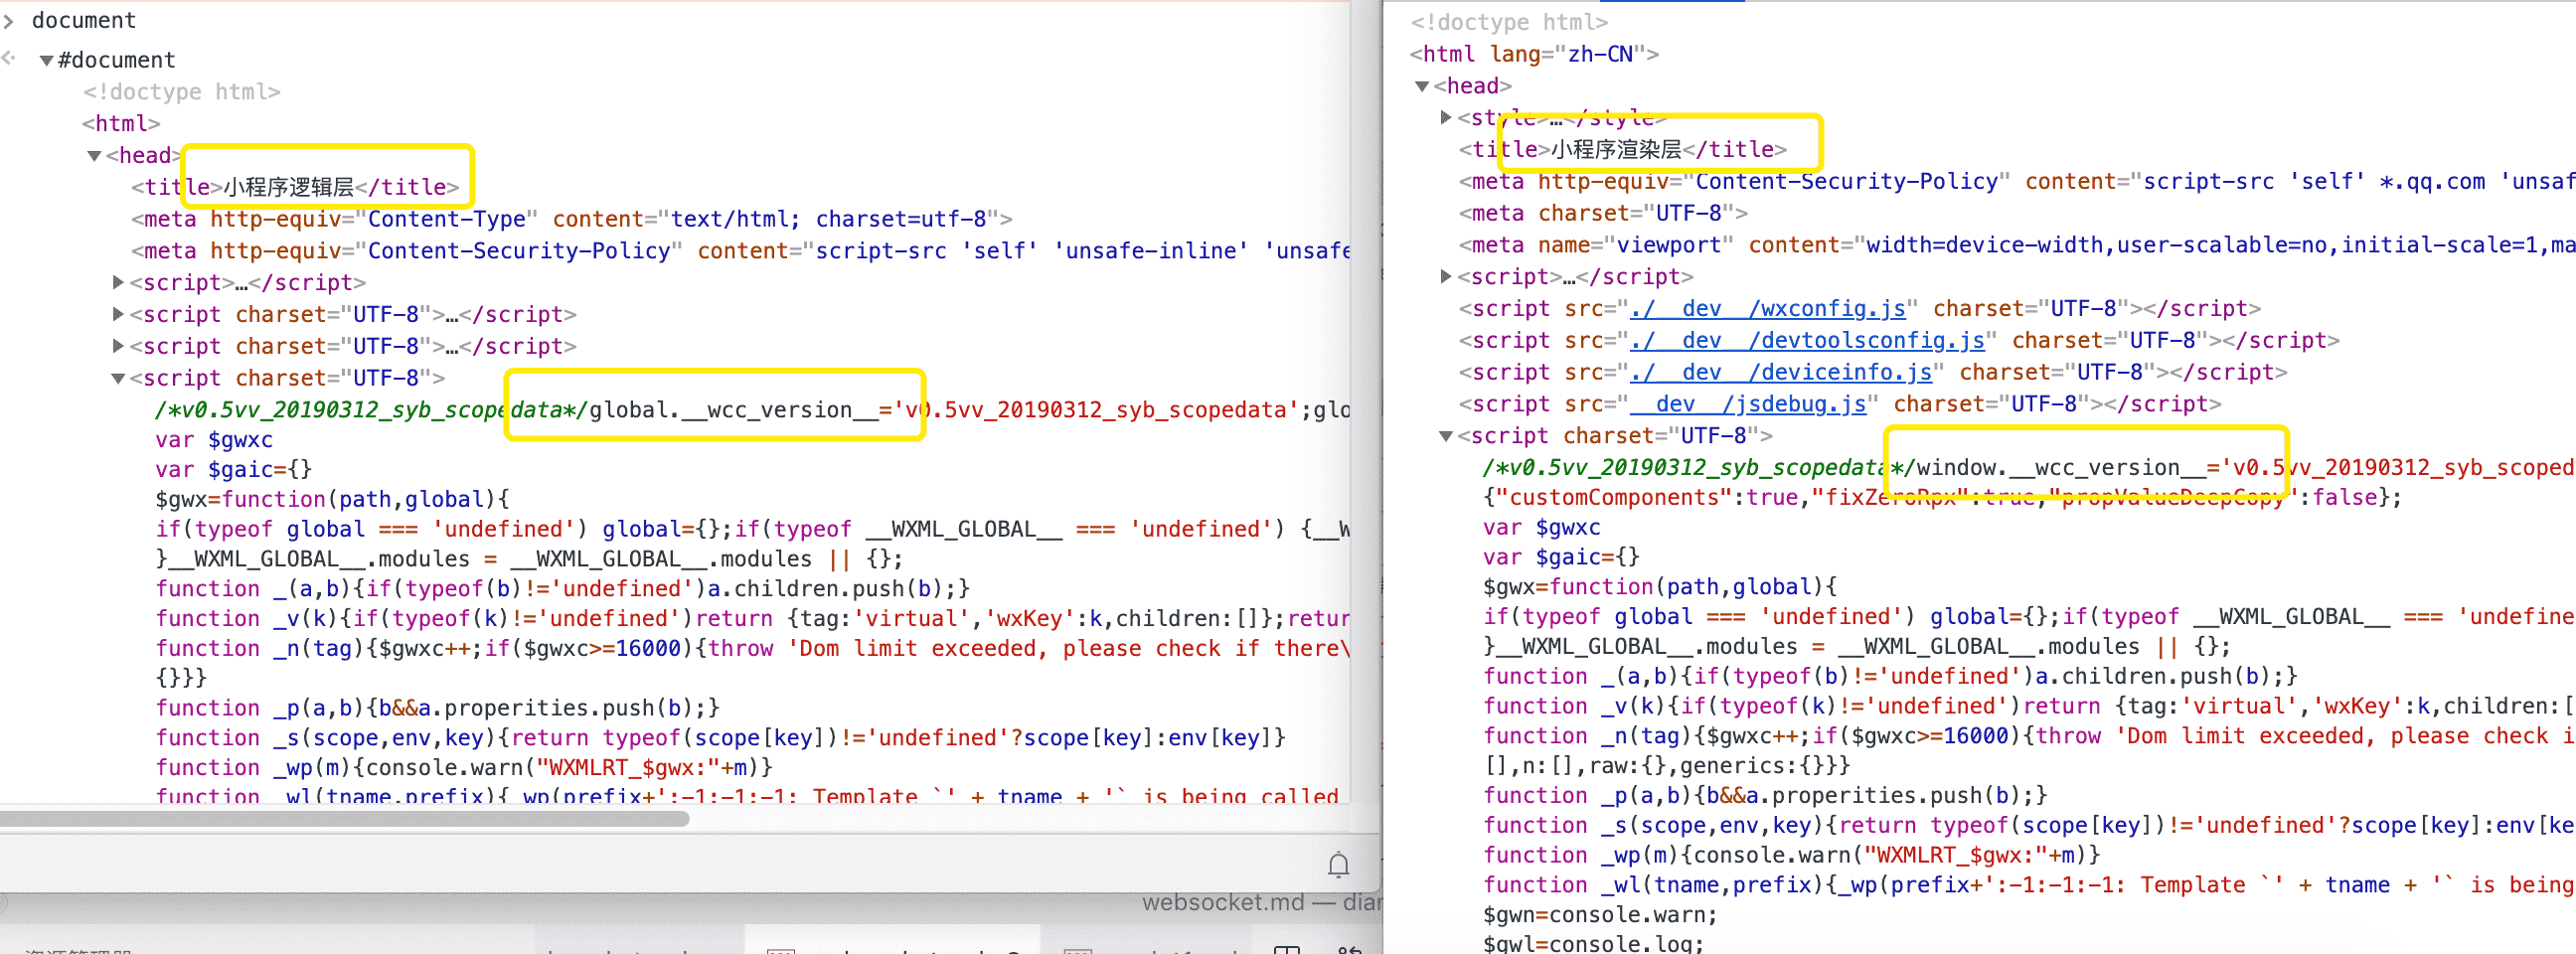
Task: Select the 小程序逻辑层 title node
Action: 295,187
